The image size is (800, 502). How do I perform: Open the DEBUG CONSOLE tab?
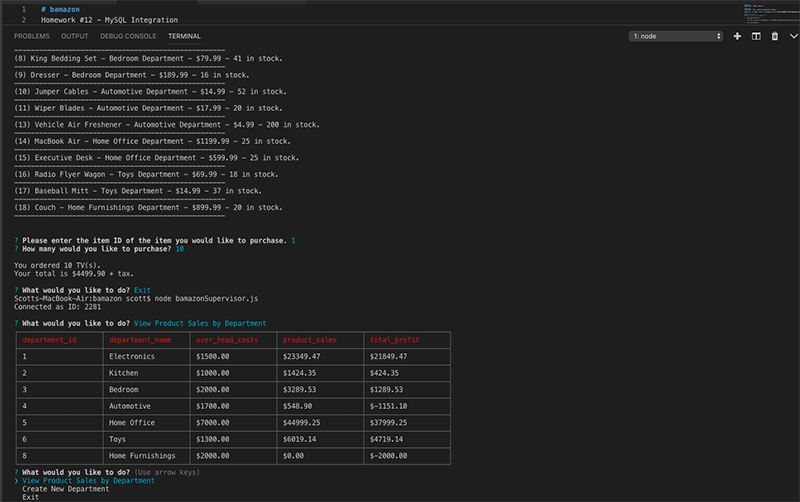point(128,36)
